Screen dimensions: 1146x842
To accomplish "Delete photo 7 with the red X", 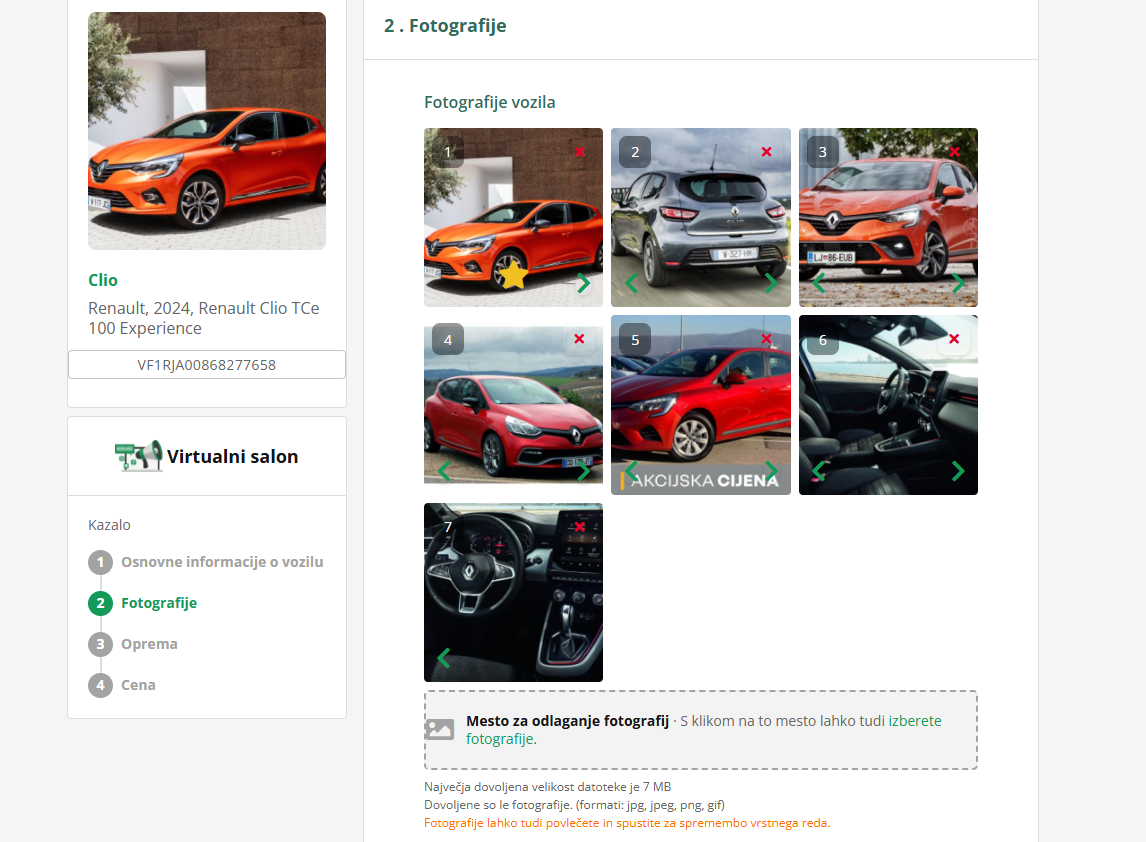I will (580, 527).
